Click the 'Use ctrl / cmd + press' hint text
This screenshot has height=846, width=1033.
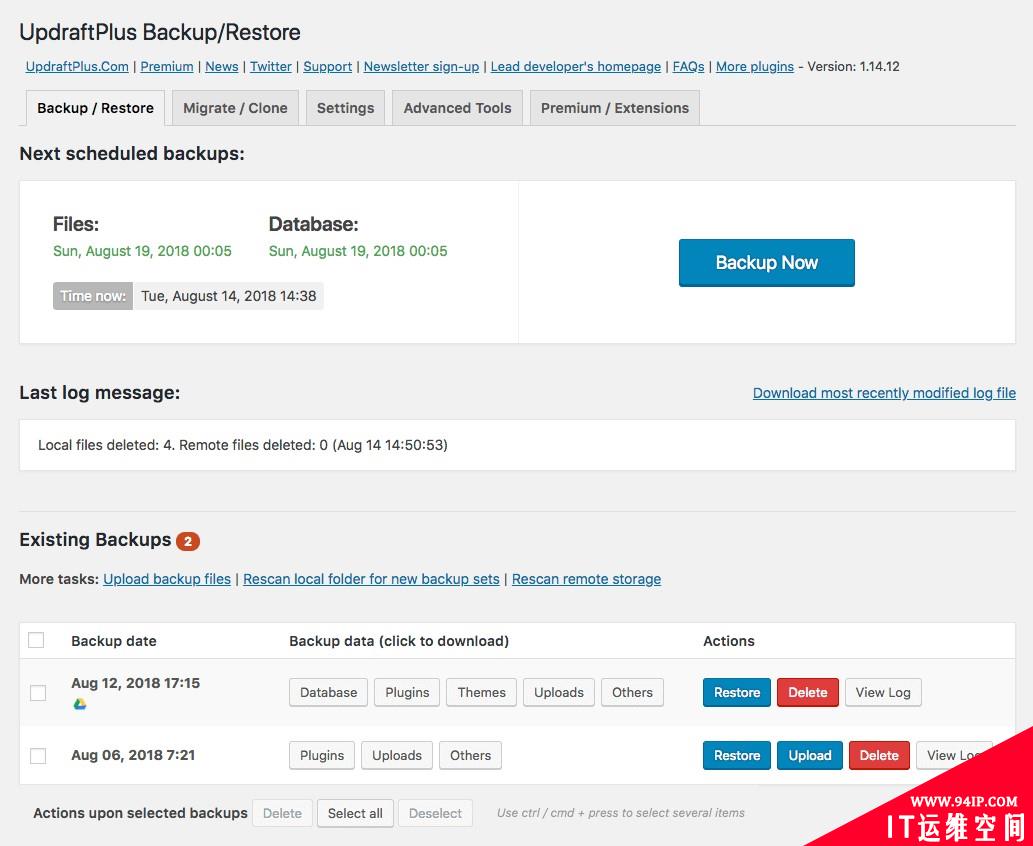pos(621,813)
